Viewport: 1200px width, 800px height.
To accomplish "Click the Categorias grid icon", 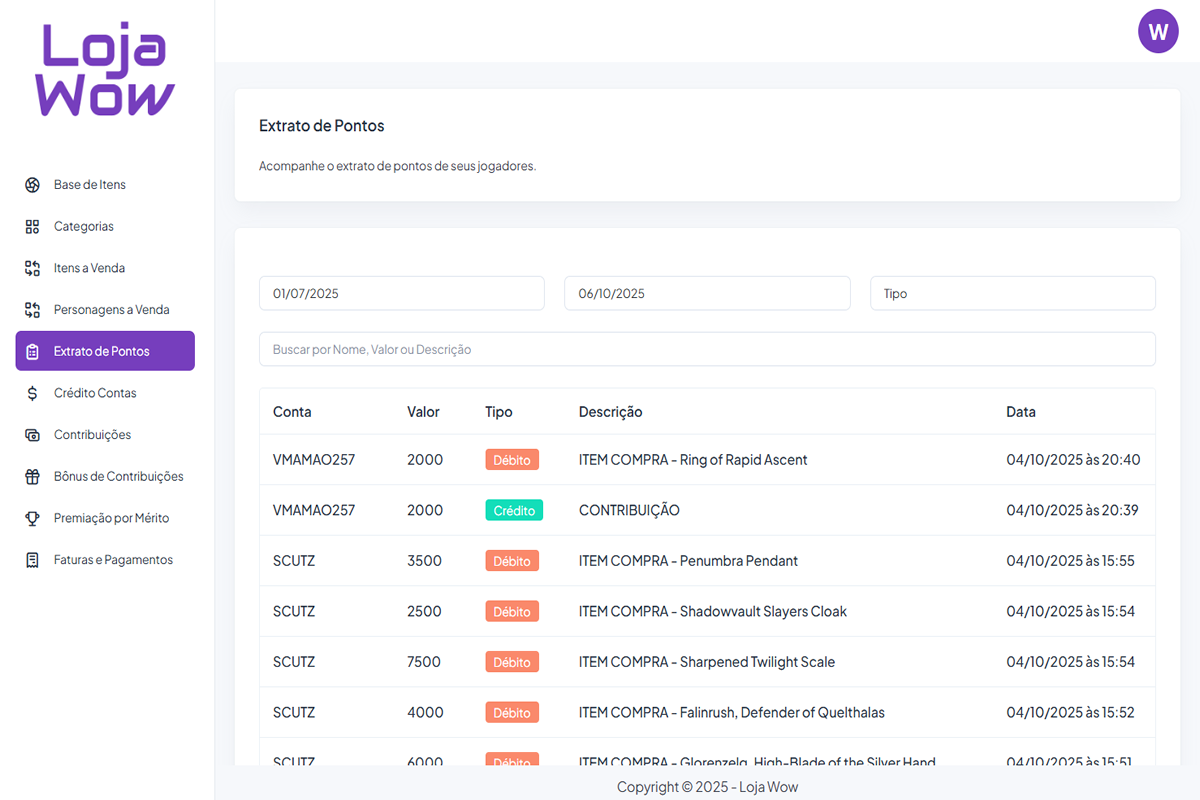I will click(32, 227).
